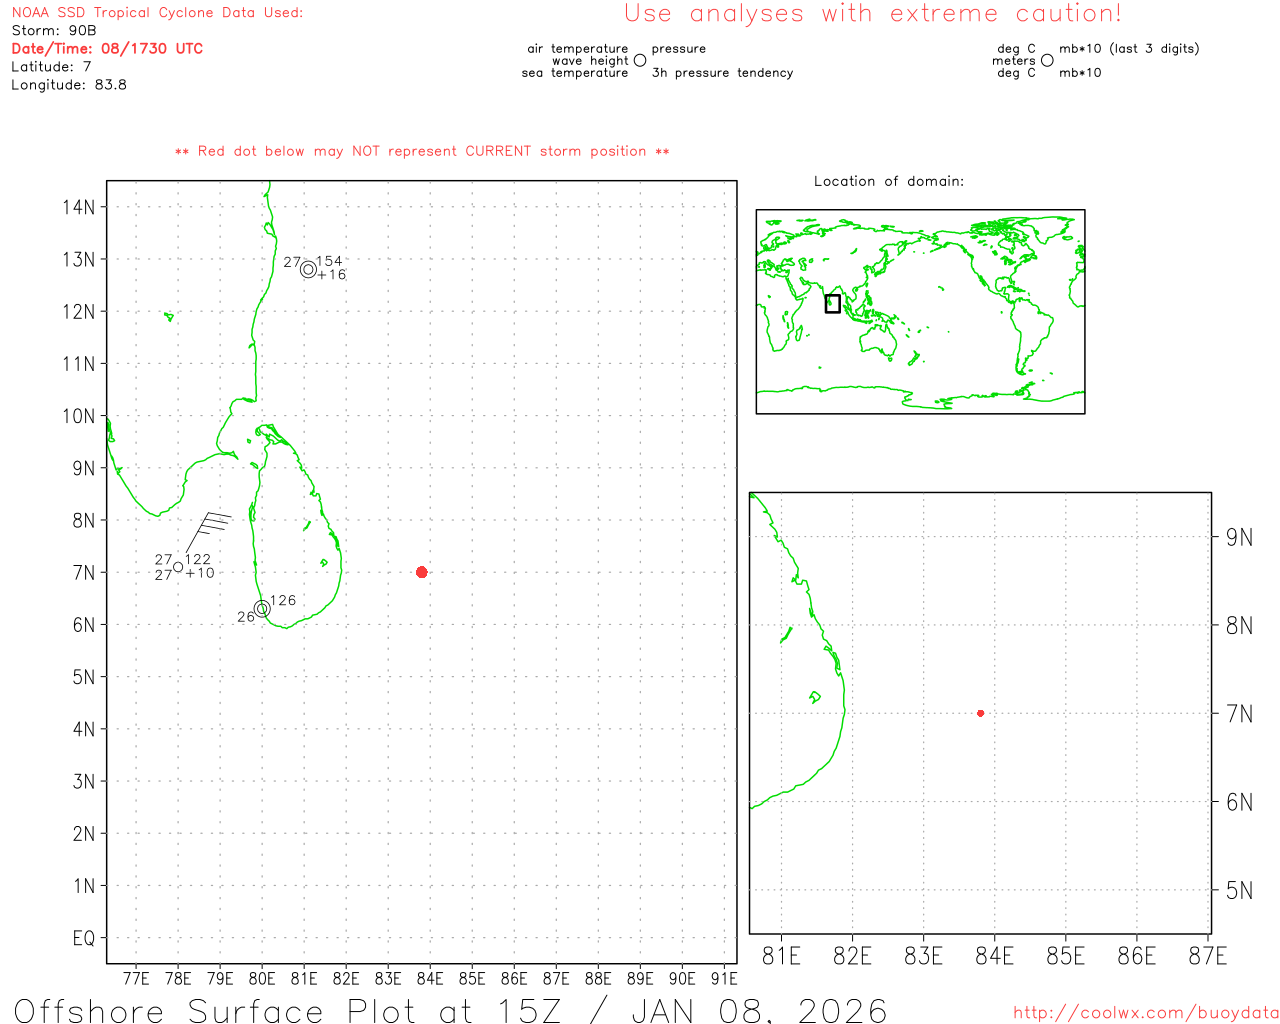Click the red dot disclaimer warning text
The height and width of the screenshot is (1024, 1280).
coord(422,151)
